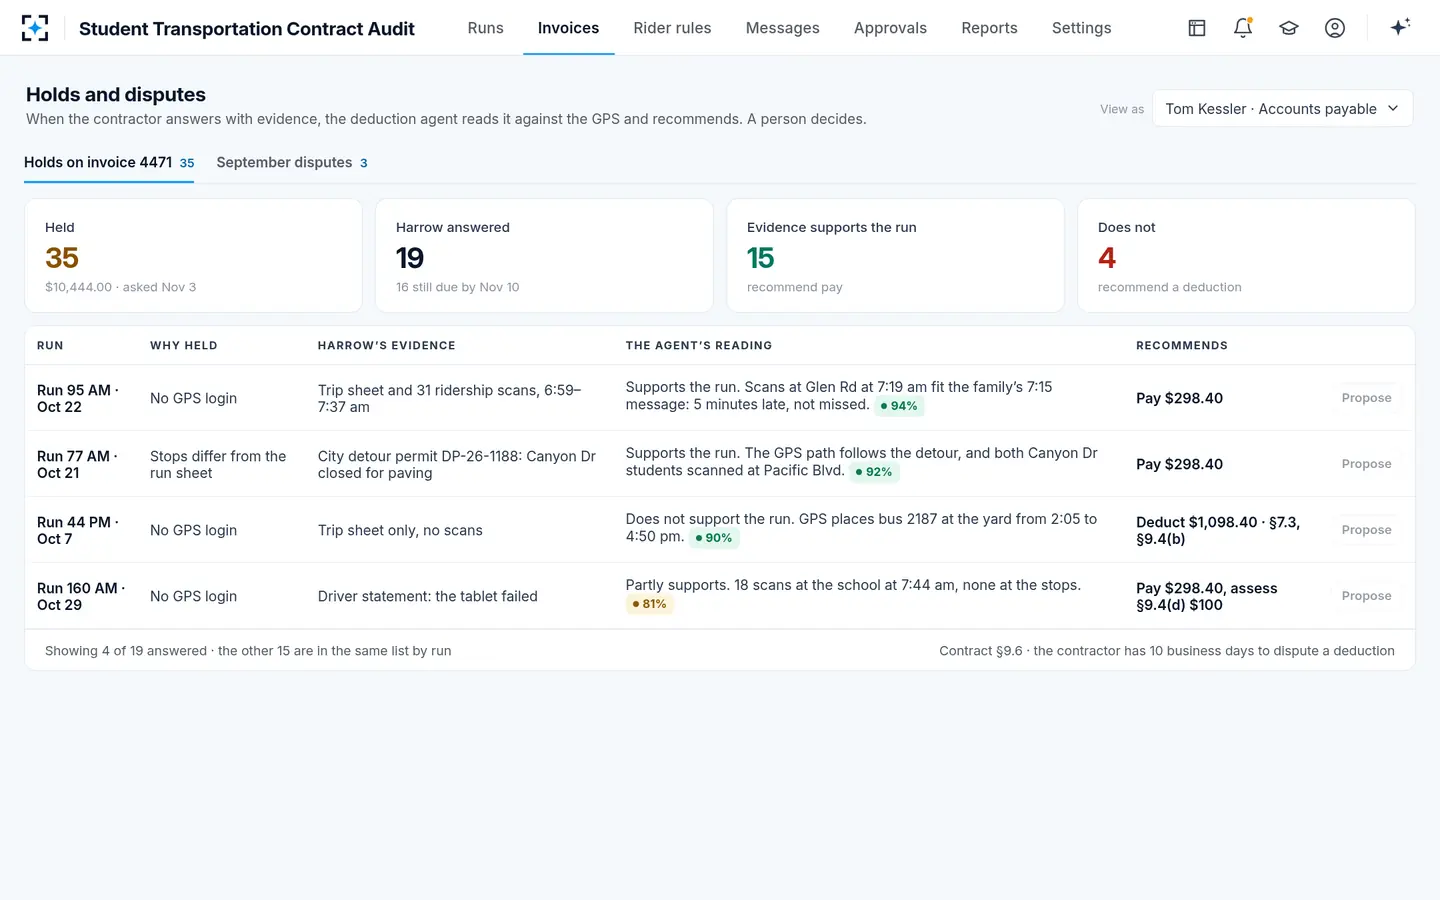This screenshot has height=900, width=1440.
Task: Go to Settings
Action: pyautogui.click(x=1082, y=28)
